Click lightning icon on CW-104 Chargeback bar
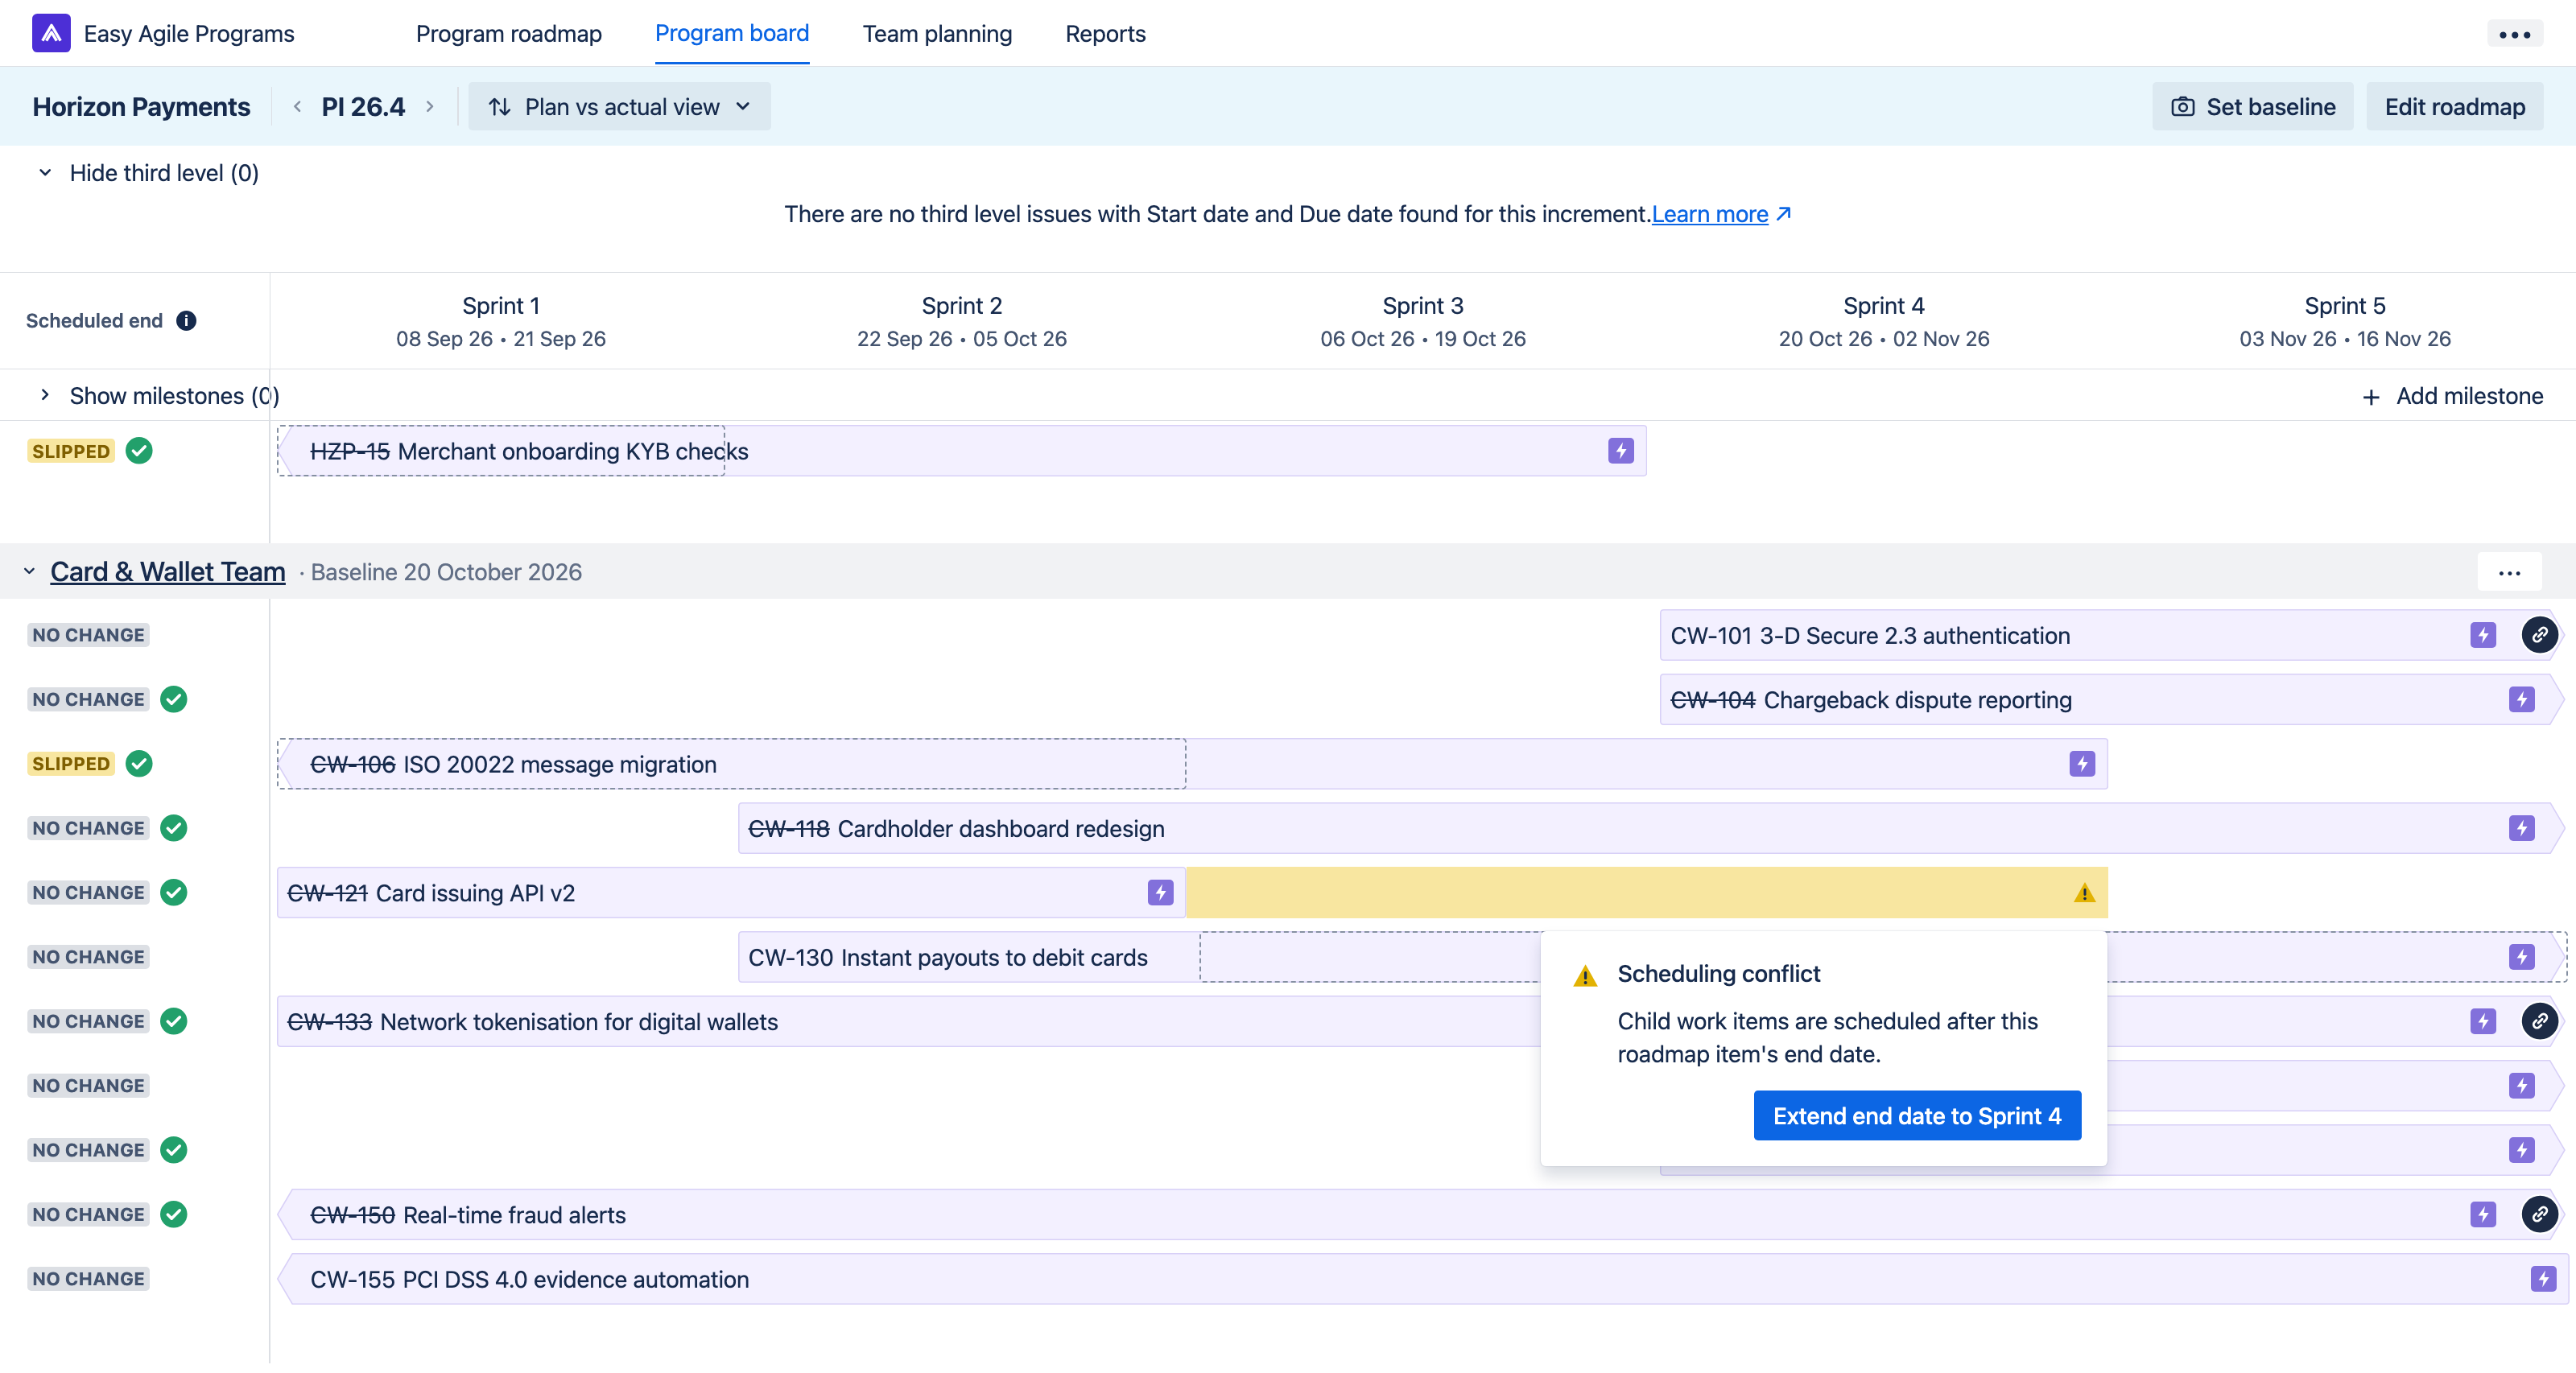Viewport: 2576px width, 1373px height. tap(2522, 700)
